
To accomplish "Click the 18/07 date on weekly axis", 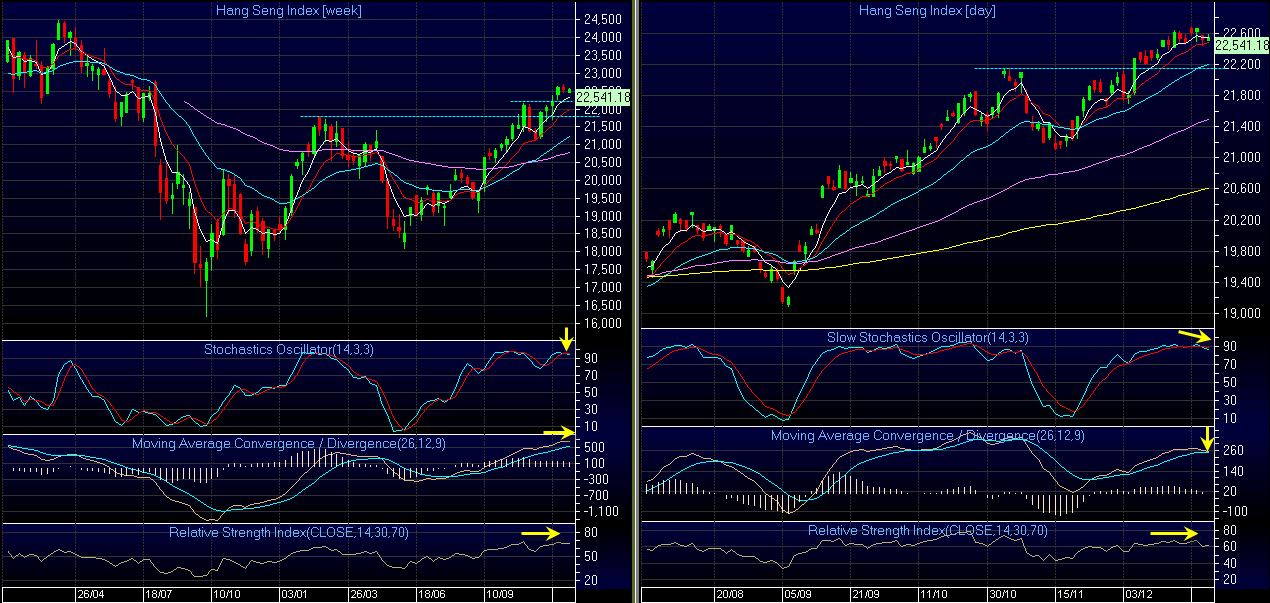I will coord(160,594).
